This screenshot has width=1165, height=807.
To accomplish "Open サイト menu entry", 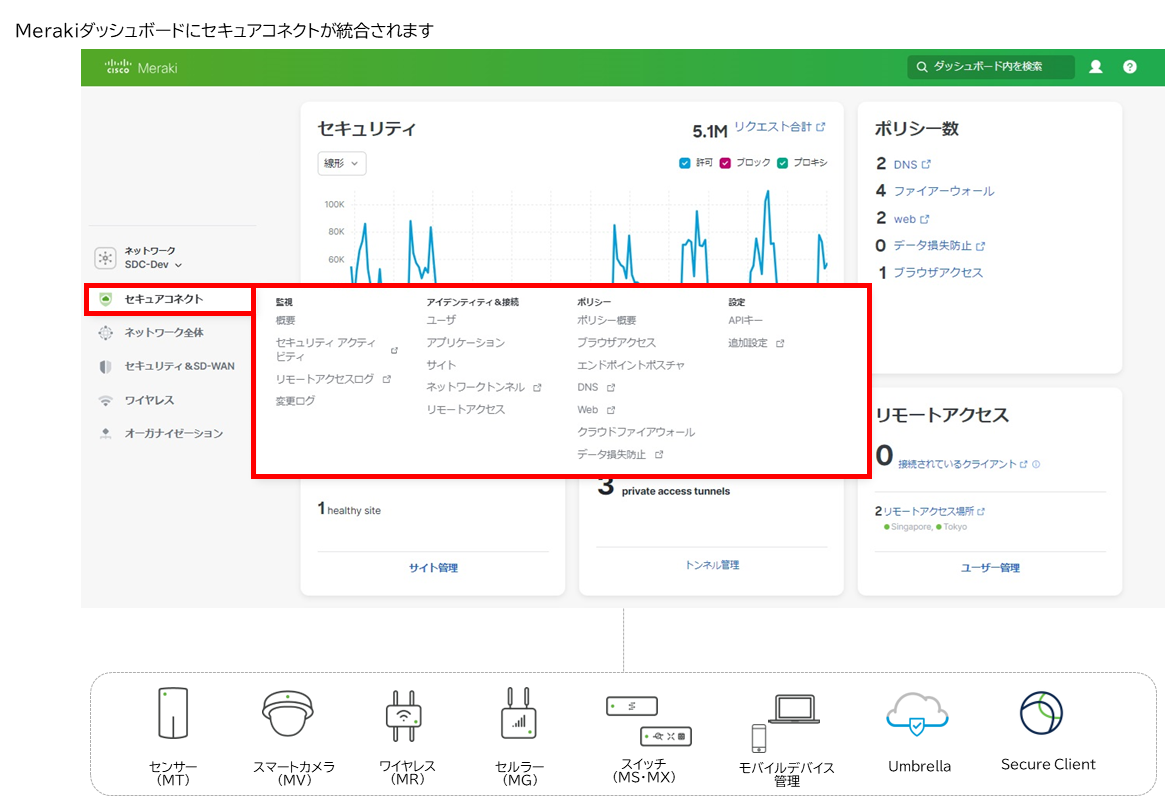I will coord(441,365).
